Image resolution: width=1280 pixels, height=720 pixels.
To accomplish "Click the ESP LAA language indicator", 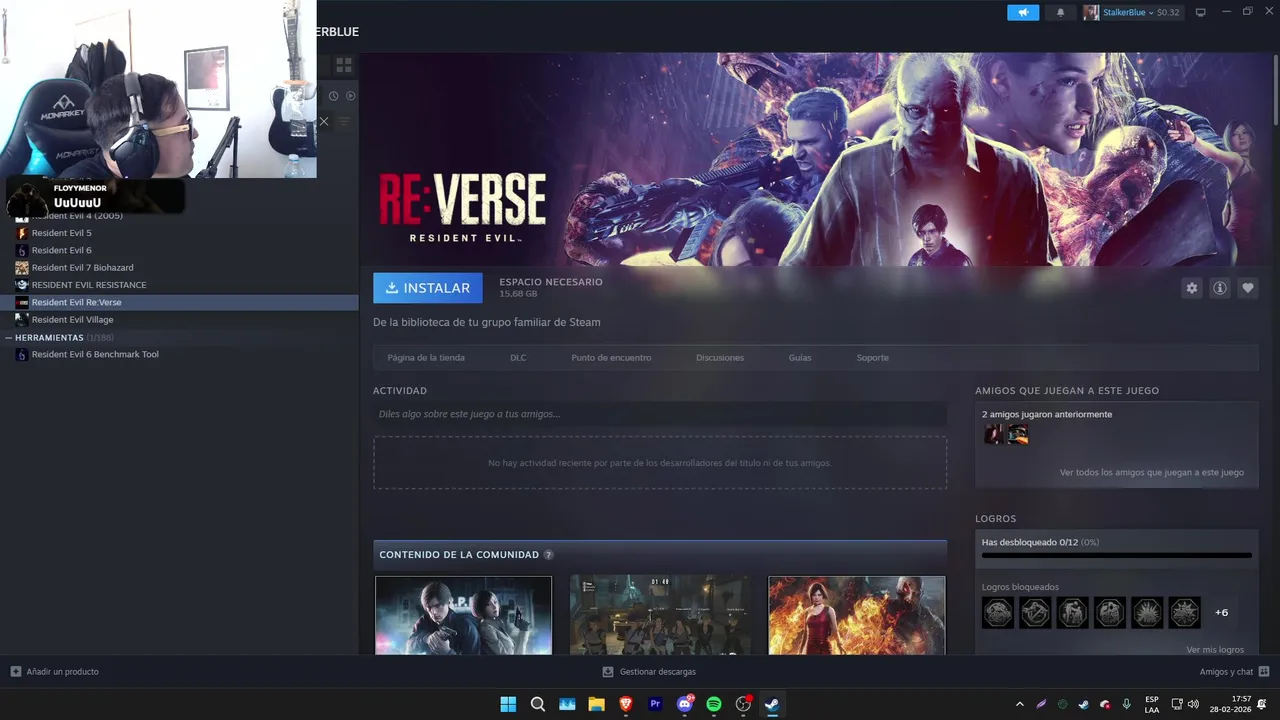I will coord(1152,704).
